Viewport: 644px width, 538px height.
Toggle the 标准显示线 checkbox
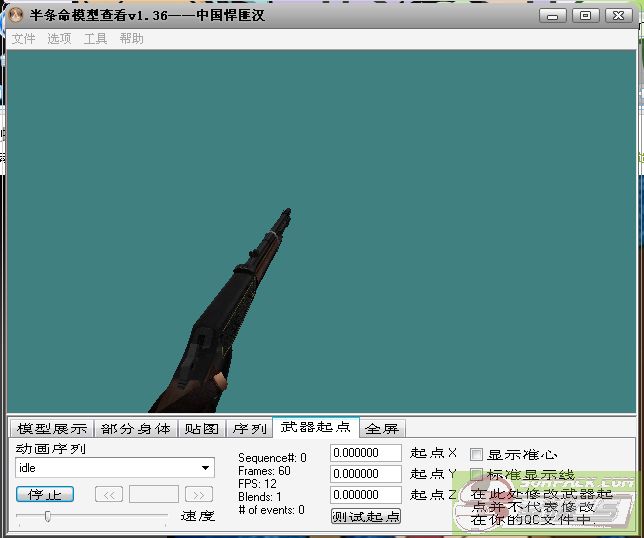pos(477,474)
